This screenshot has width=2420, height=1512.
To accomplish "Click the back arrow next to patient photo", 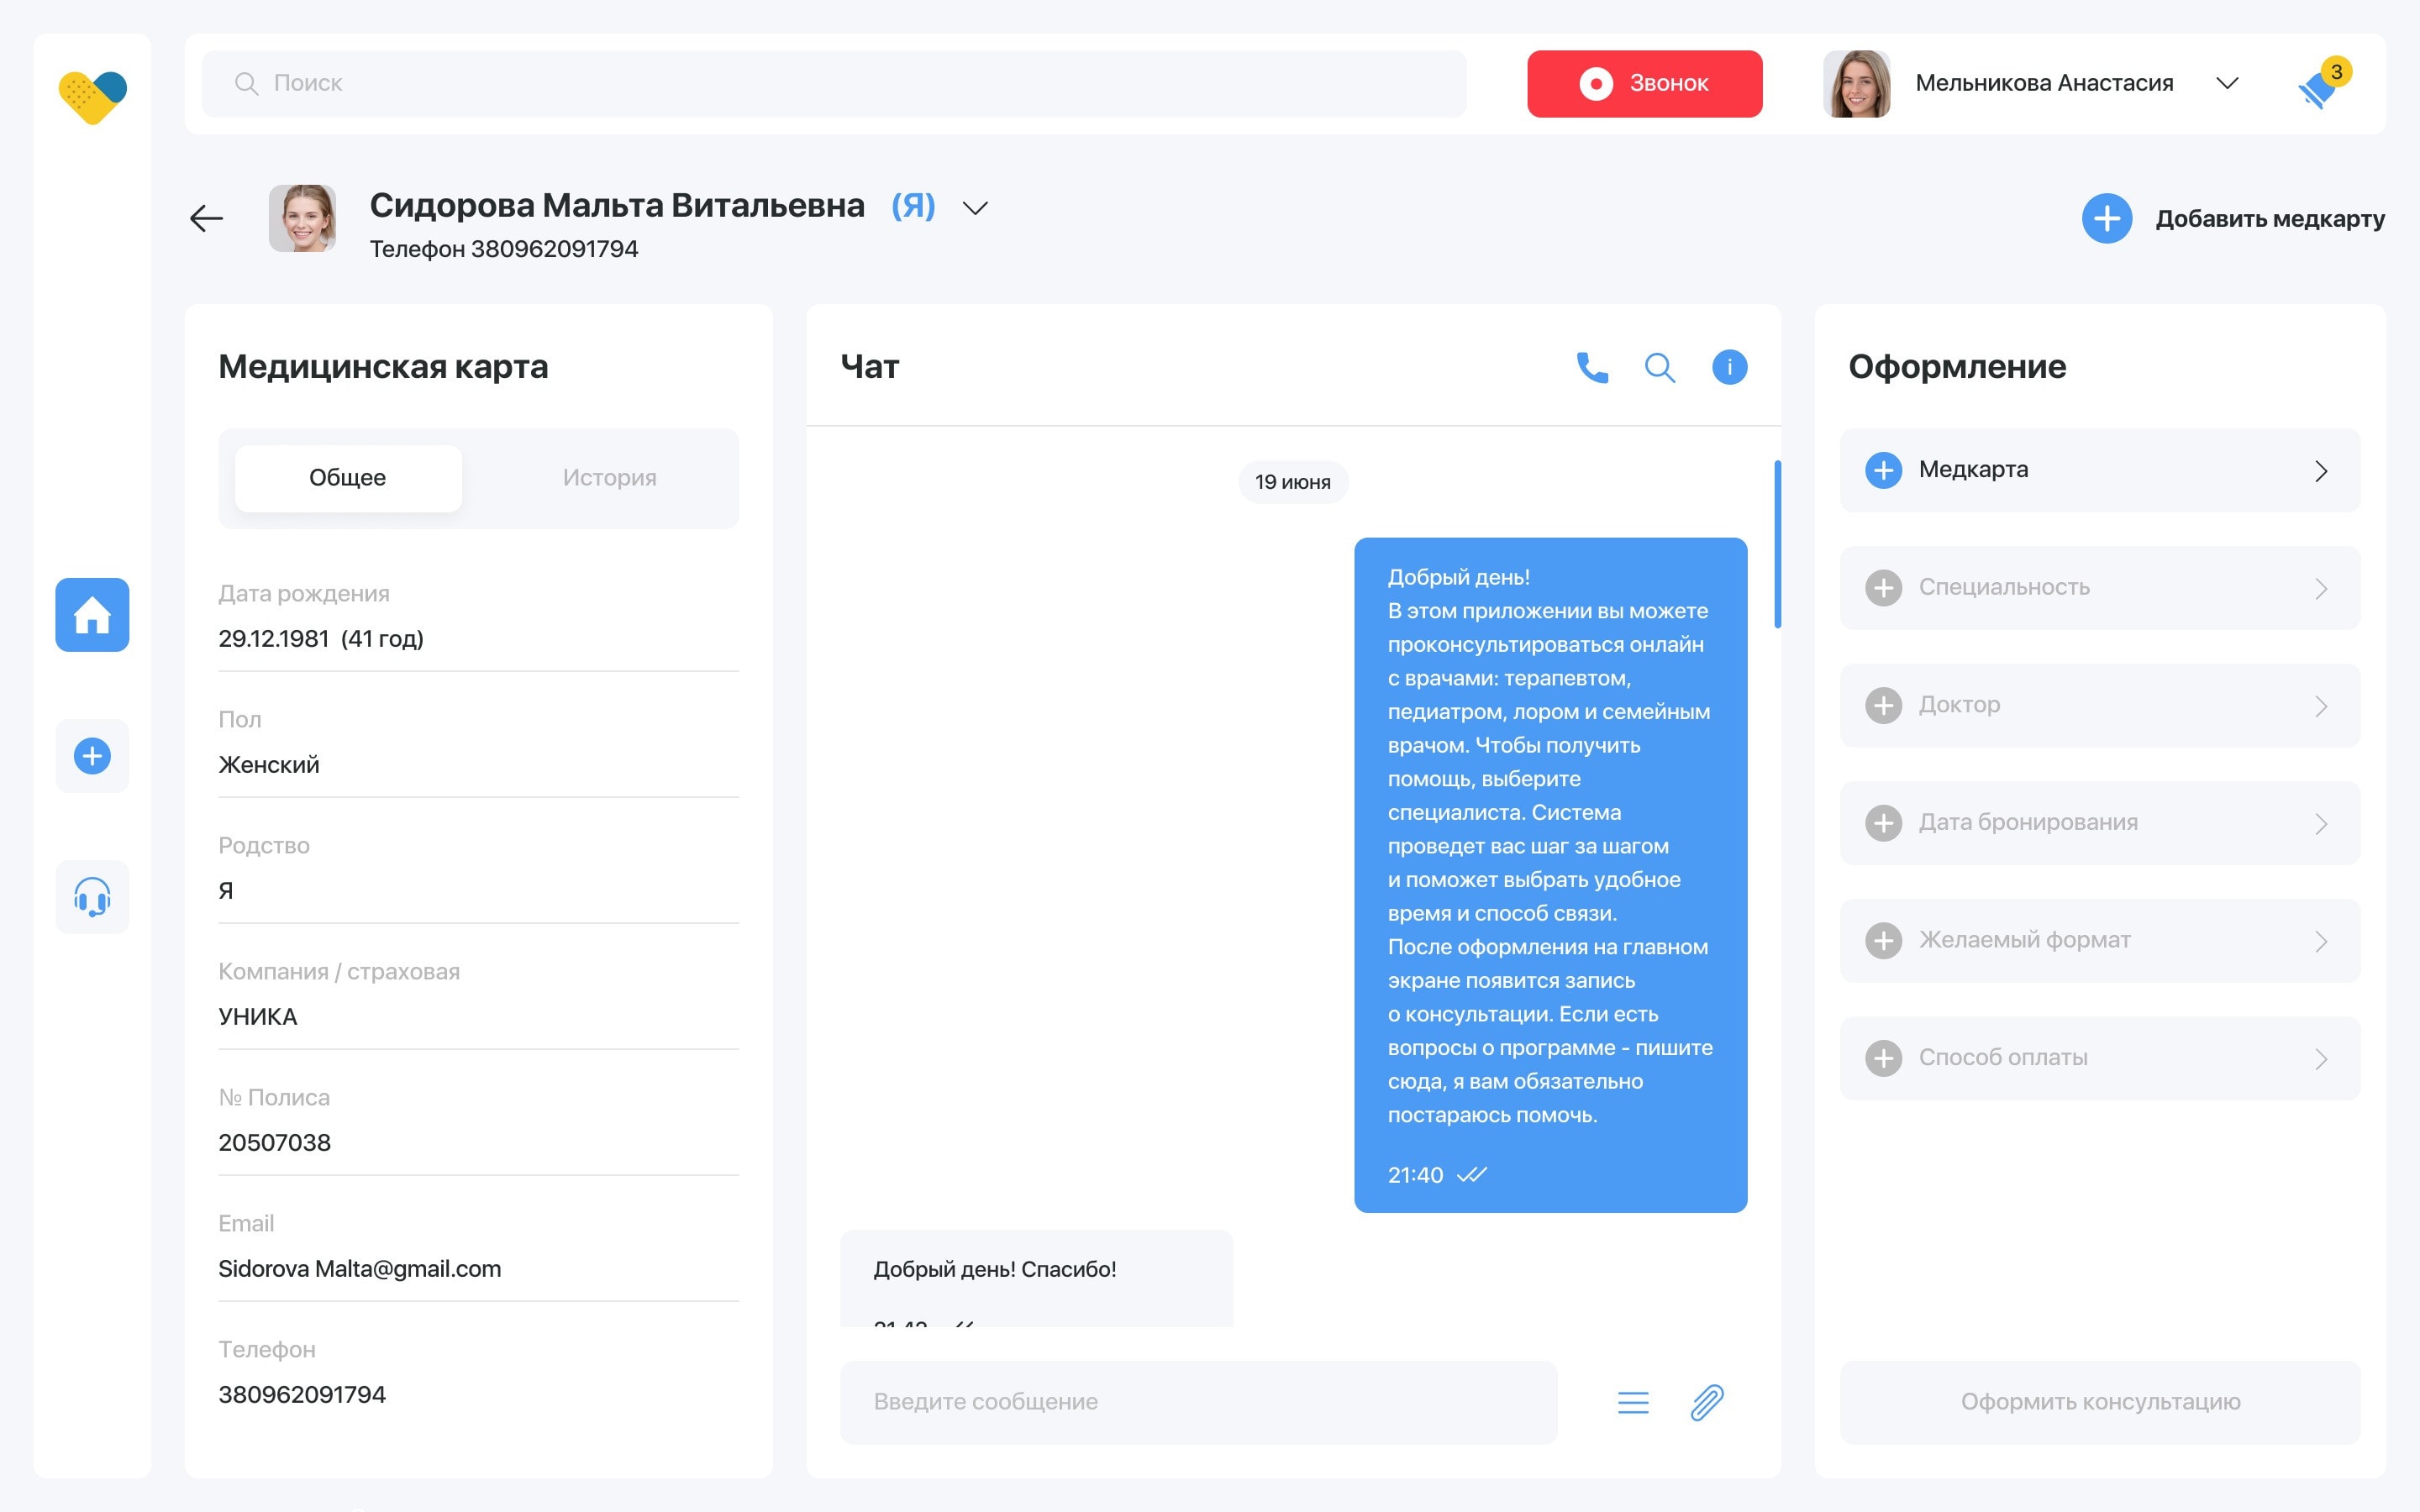I will pyautogui.click(x=206, y=218).
